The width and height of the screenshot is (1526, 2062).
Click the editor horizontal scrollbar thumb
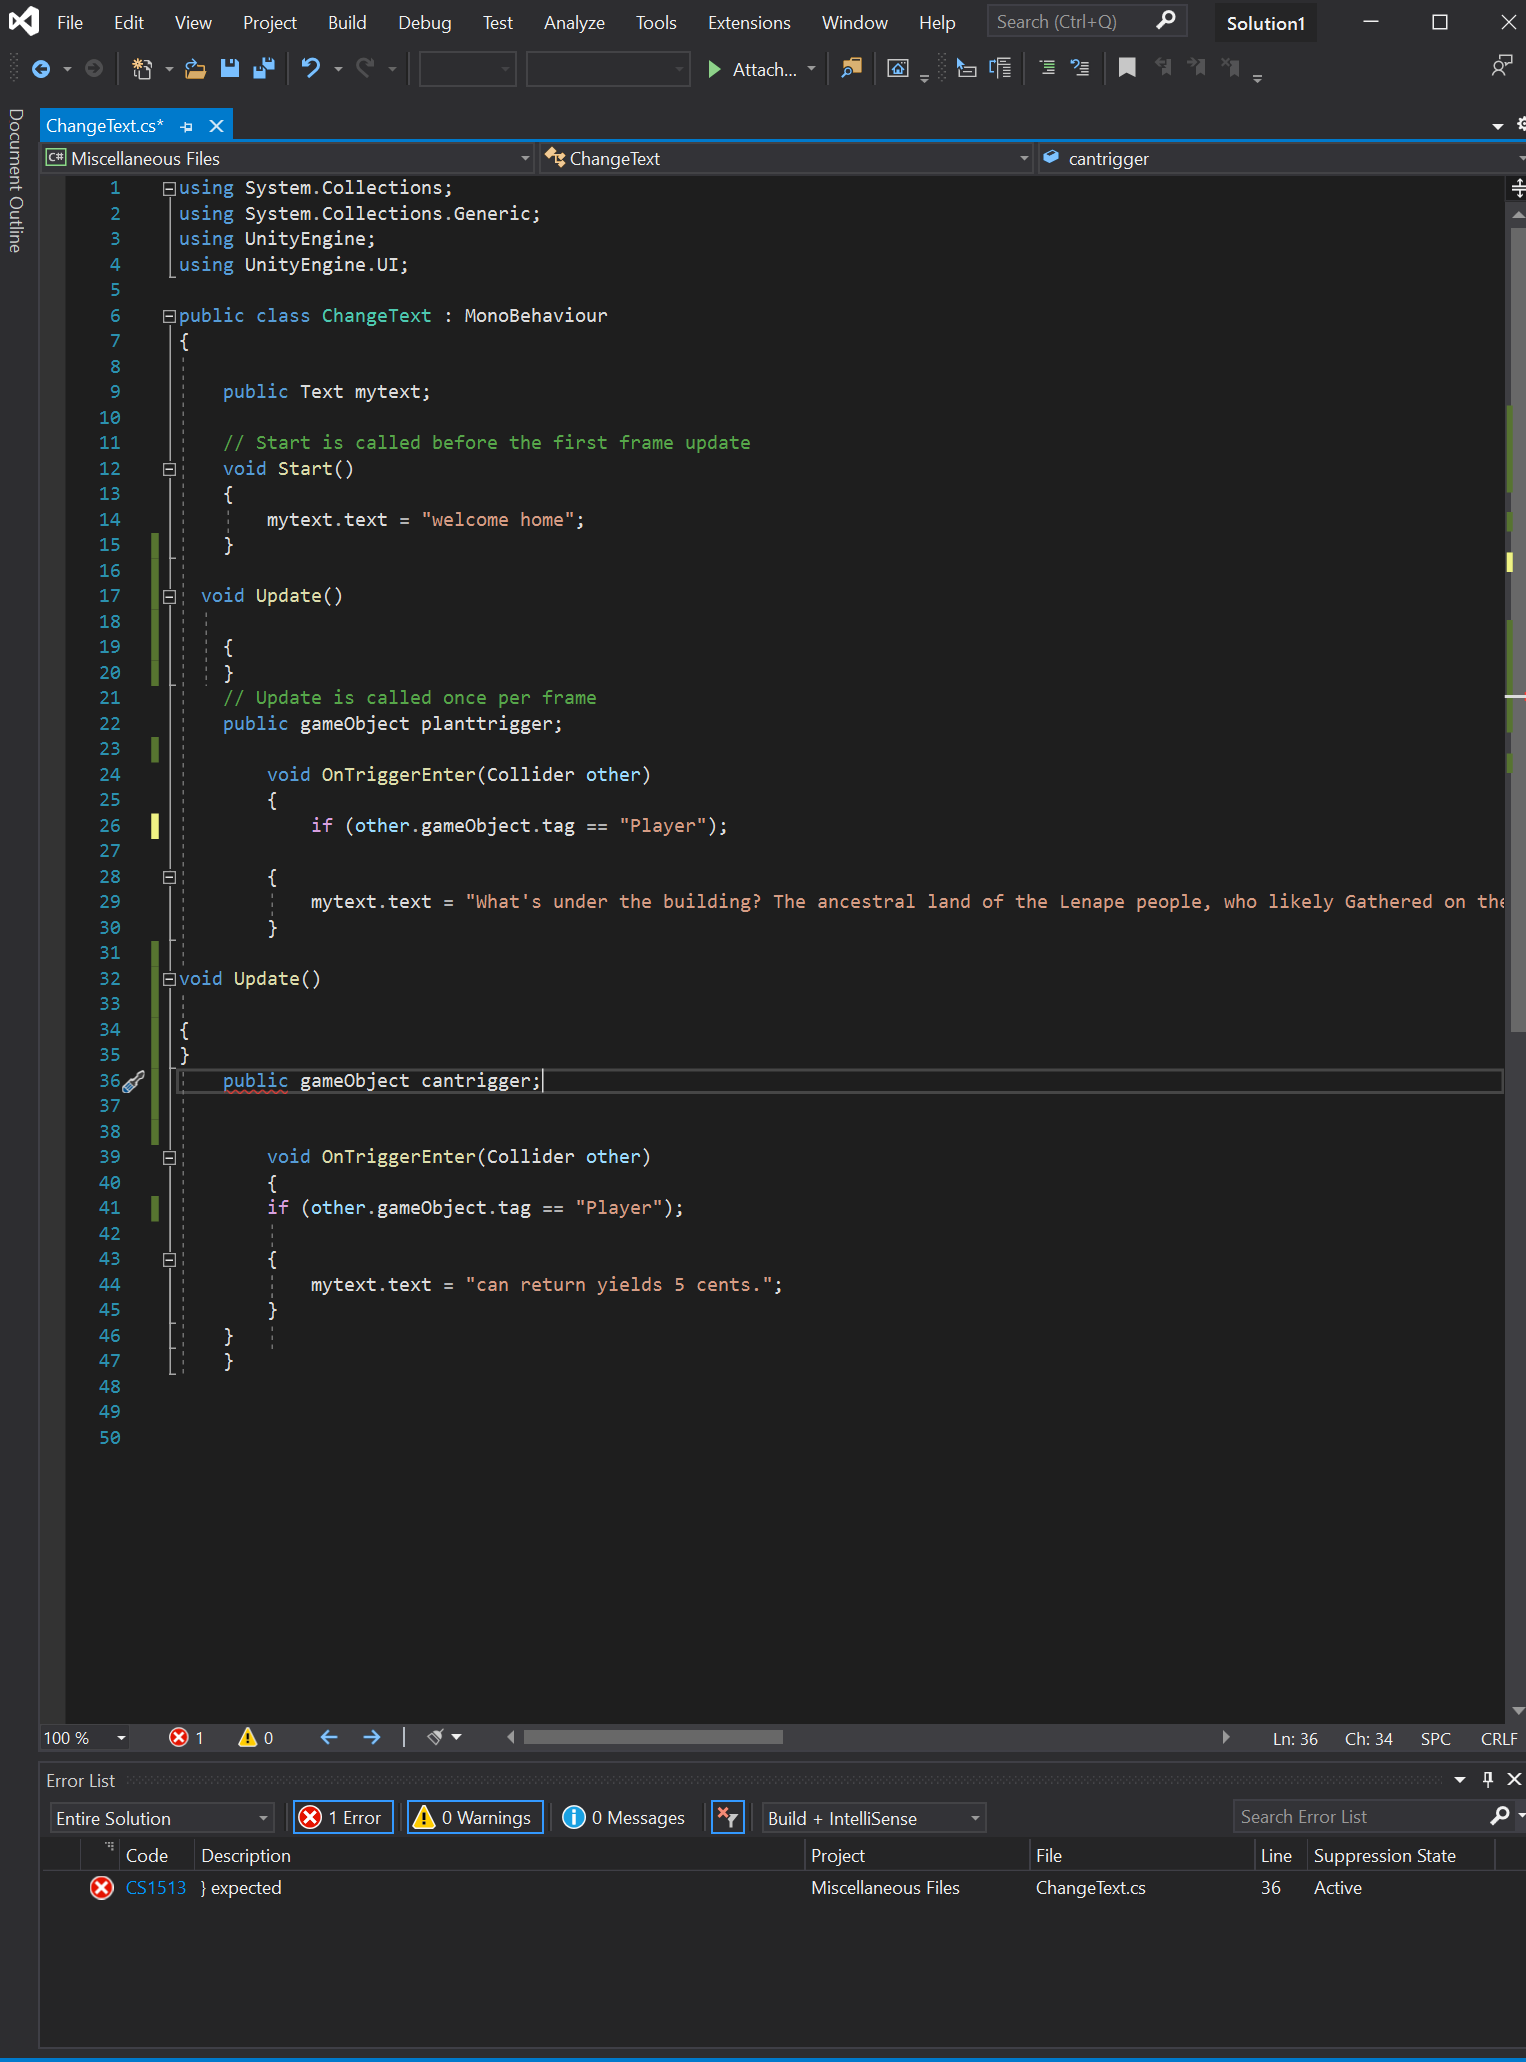(x=653, y=1737)
